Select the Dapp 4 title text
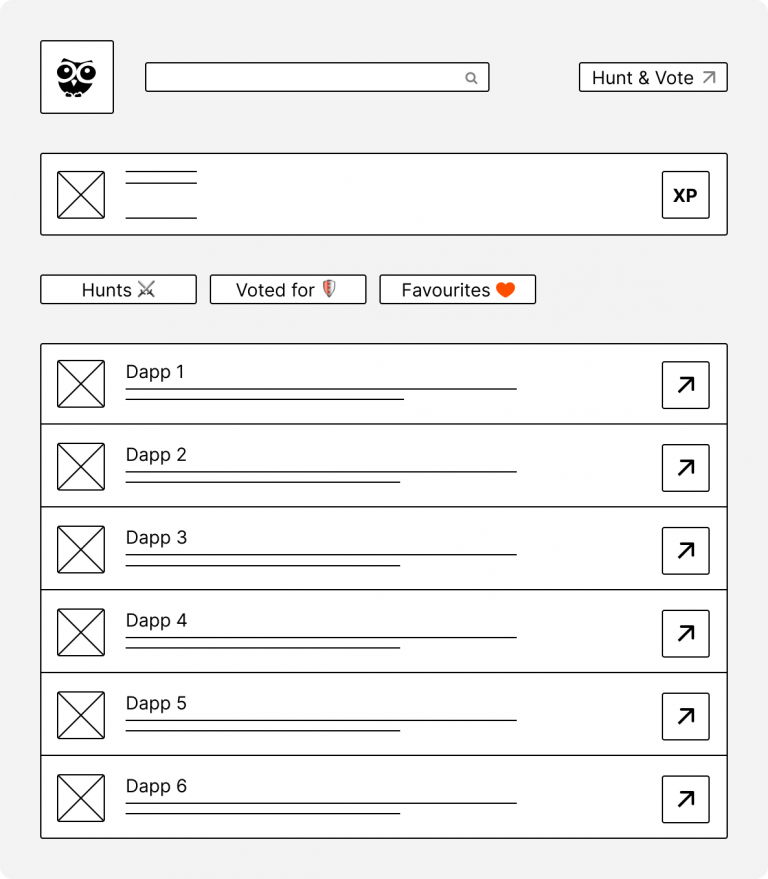 [x=156, y=621]
